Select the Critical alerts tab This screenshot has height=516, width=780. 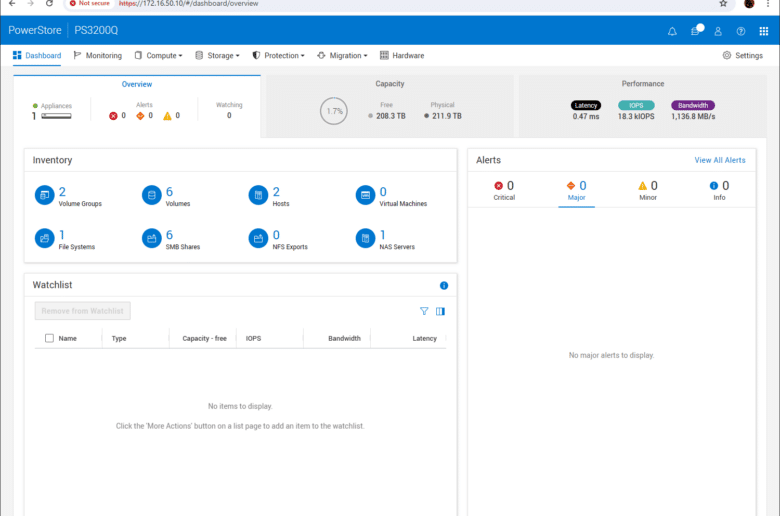point(504,191)
